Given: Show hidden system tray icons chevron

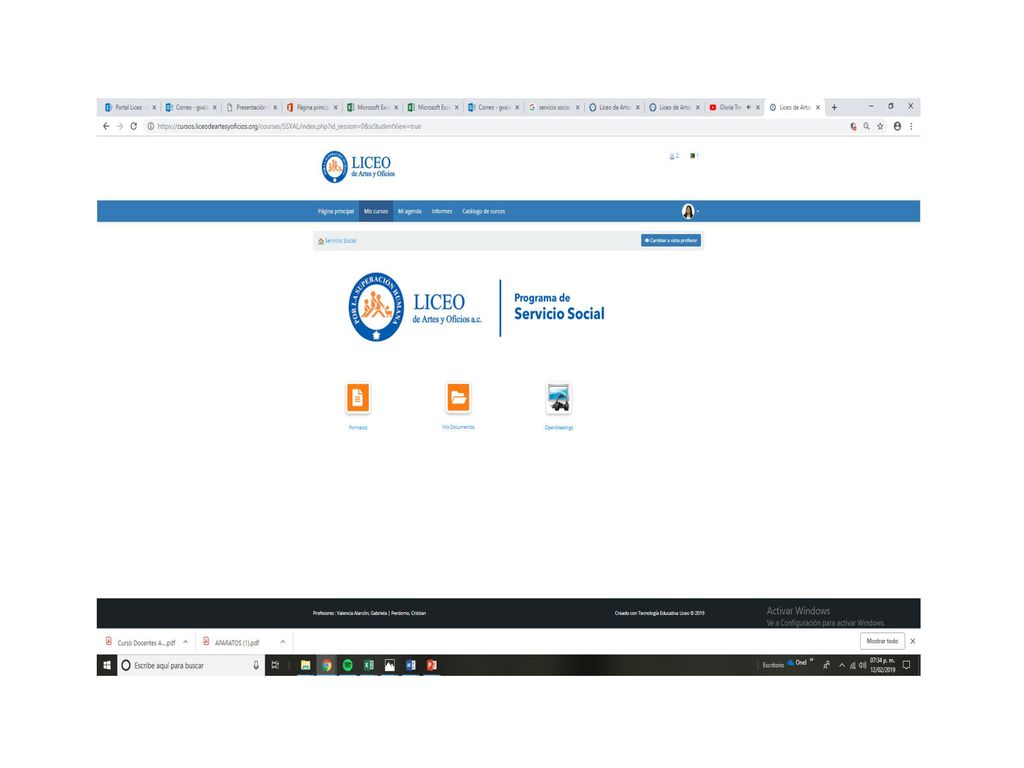Looking at the screenshot, I should [842, 665].
